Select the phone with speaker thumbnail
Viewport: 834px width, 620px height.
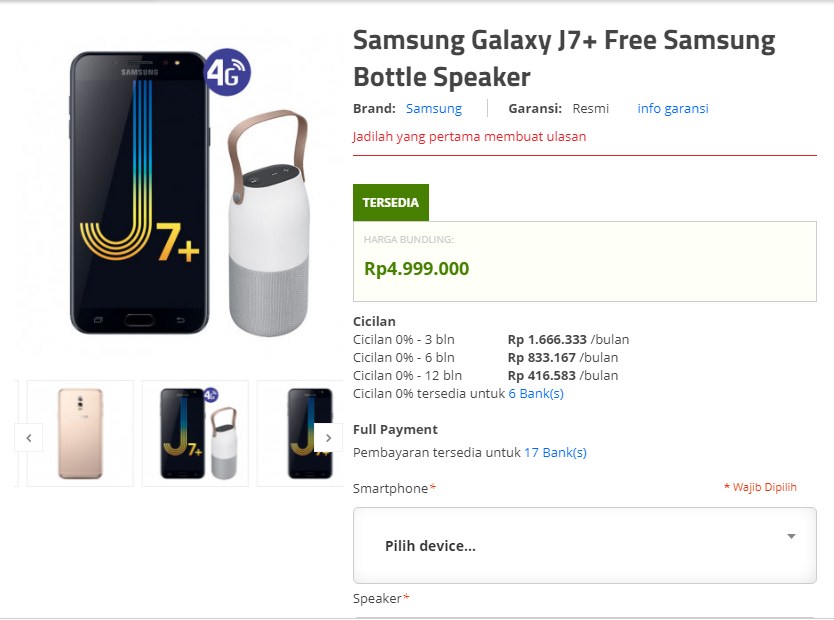pyautogui.click(x=195, y=433)
